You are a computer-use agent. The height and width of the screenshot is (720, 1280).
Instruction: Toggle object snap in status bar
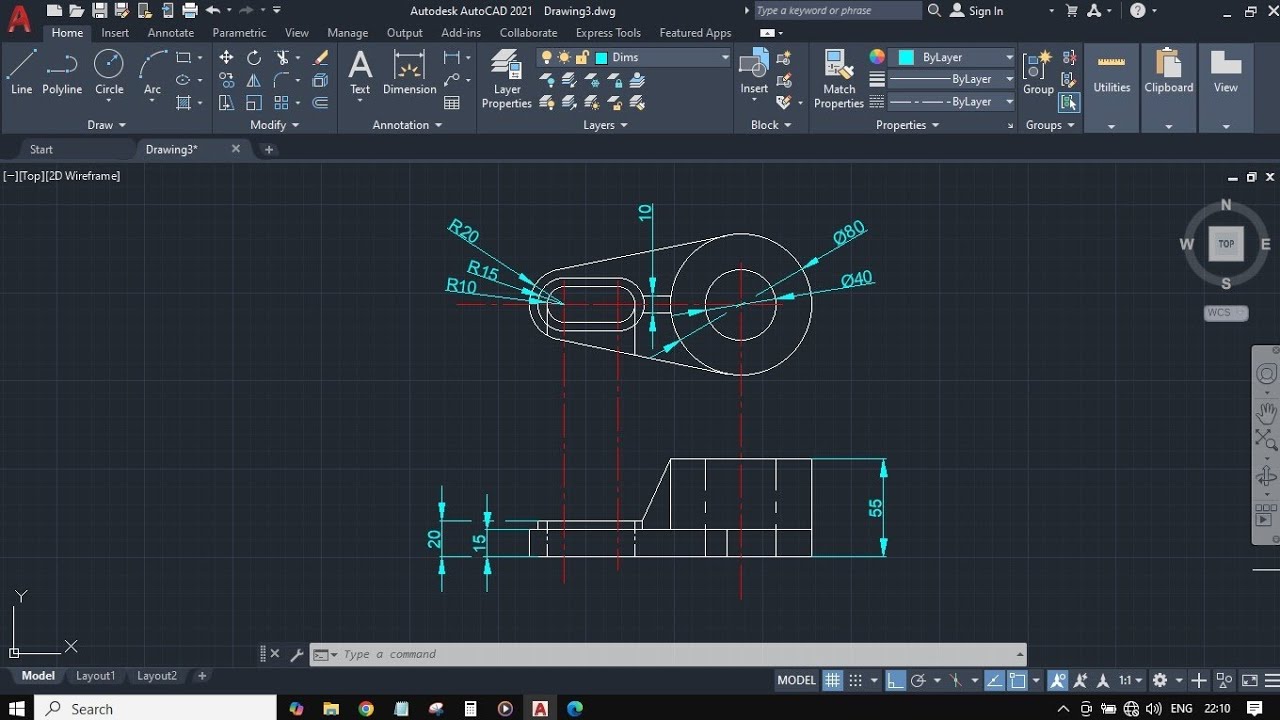click(1017, 680)
